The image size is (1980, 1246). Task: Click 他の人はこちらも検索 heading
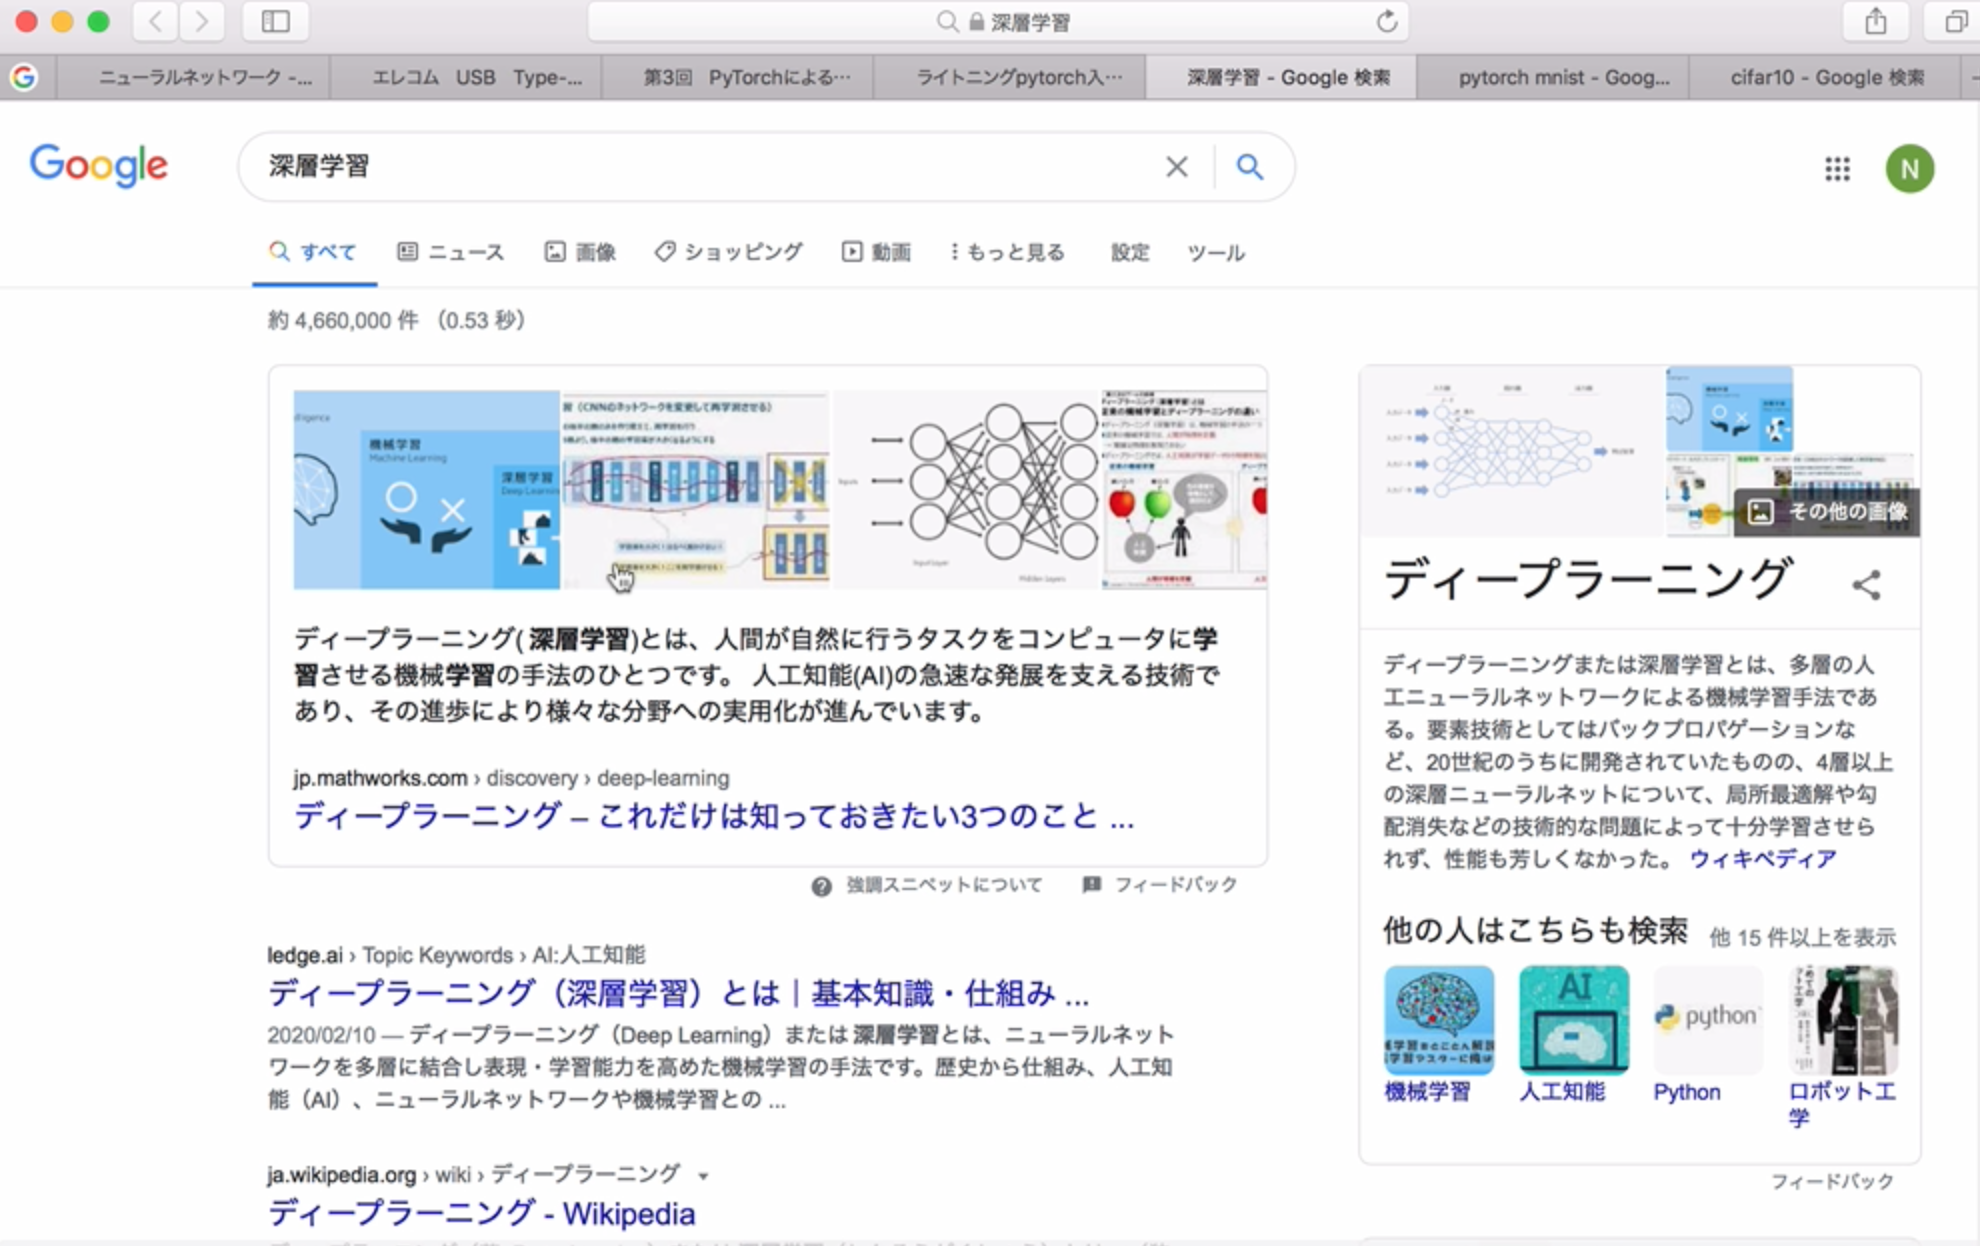(1535, 930)
